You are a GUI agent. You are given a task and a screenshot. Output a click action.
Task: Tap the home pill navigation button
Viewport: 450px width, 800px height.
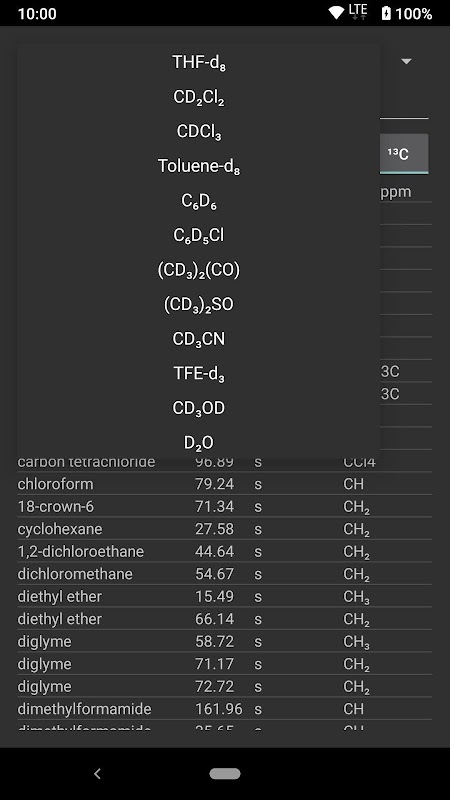pyautogui.click(x=225, y=773)
